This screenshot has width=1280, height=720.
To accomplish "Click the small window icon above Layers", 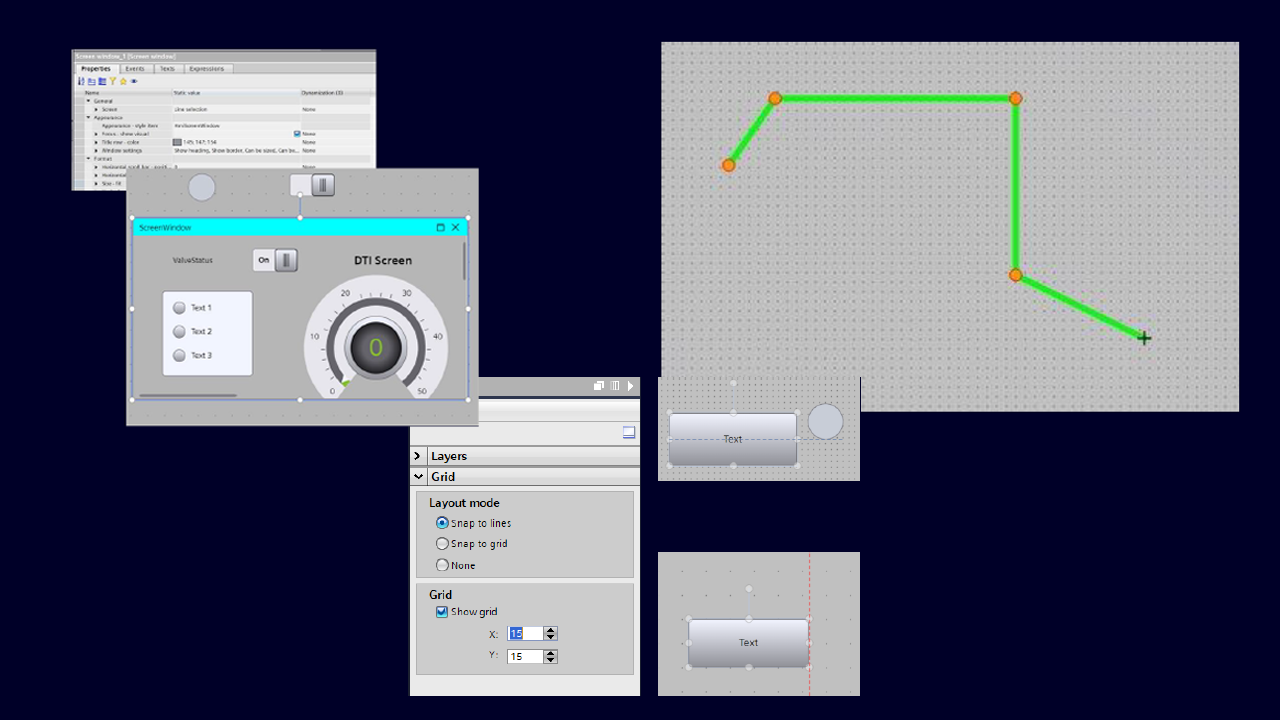I will coord(628,432).
